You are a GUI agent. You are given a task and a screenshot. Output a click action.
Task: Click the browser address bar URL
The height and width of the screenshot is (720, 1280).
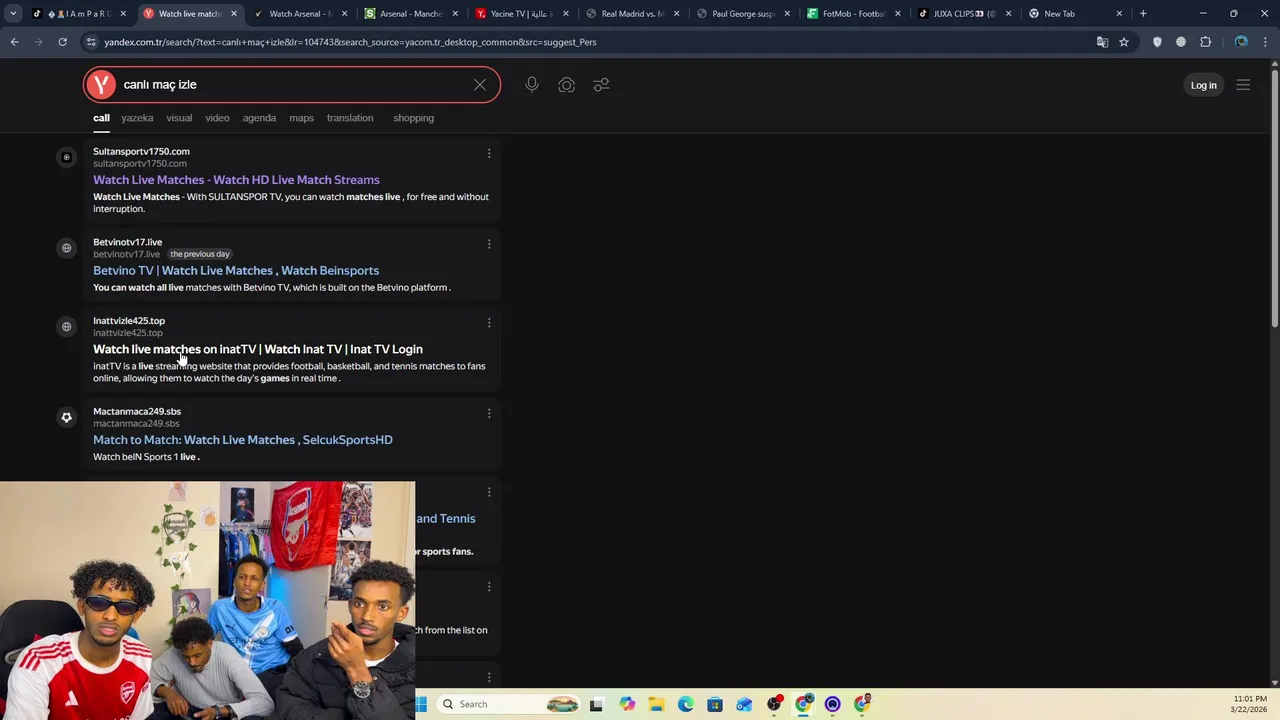pos(350,42)
